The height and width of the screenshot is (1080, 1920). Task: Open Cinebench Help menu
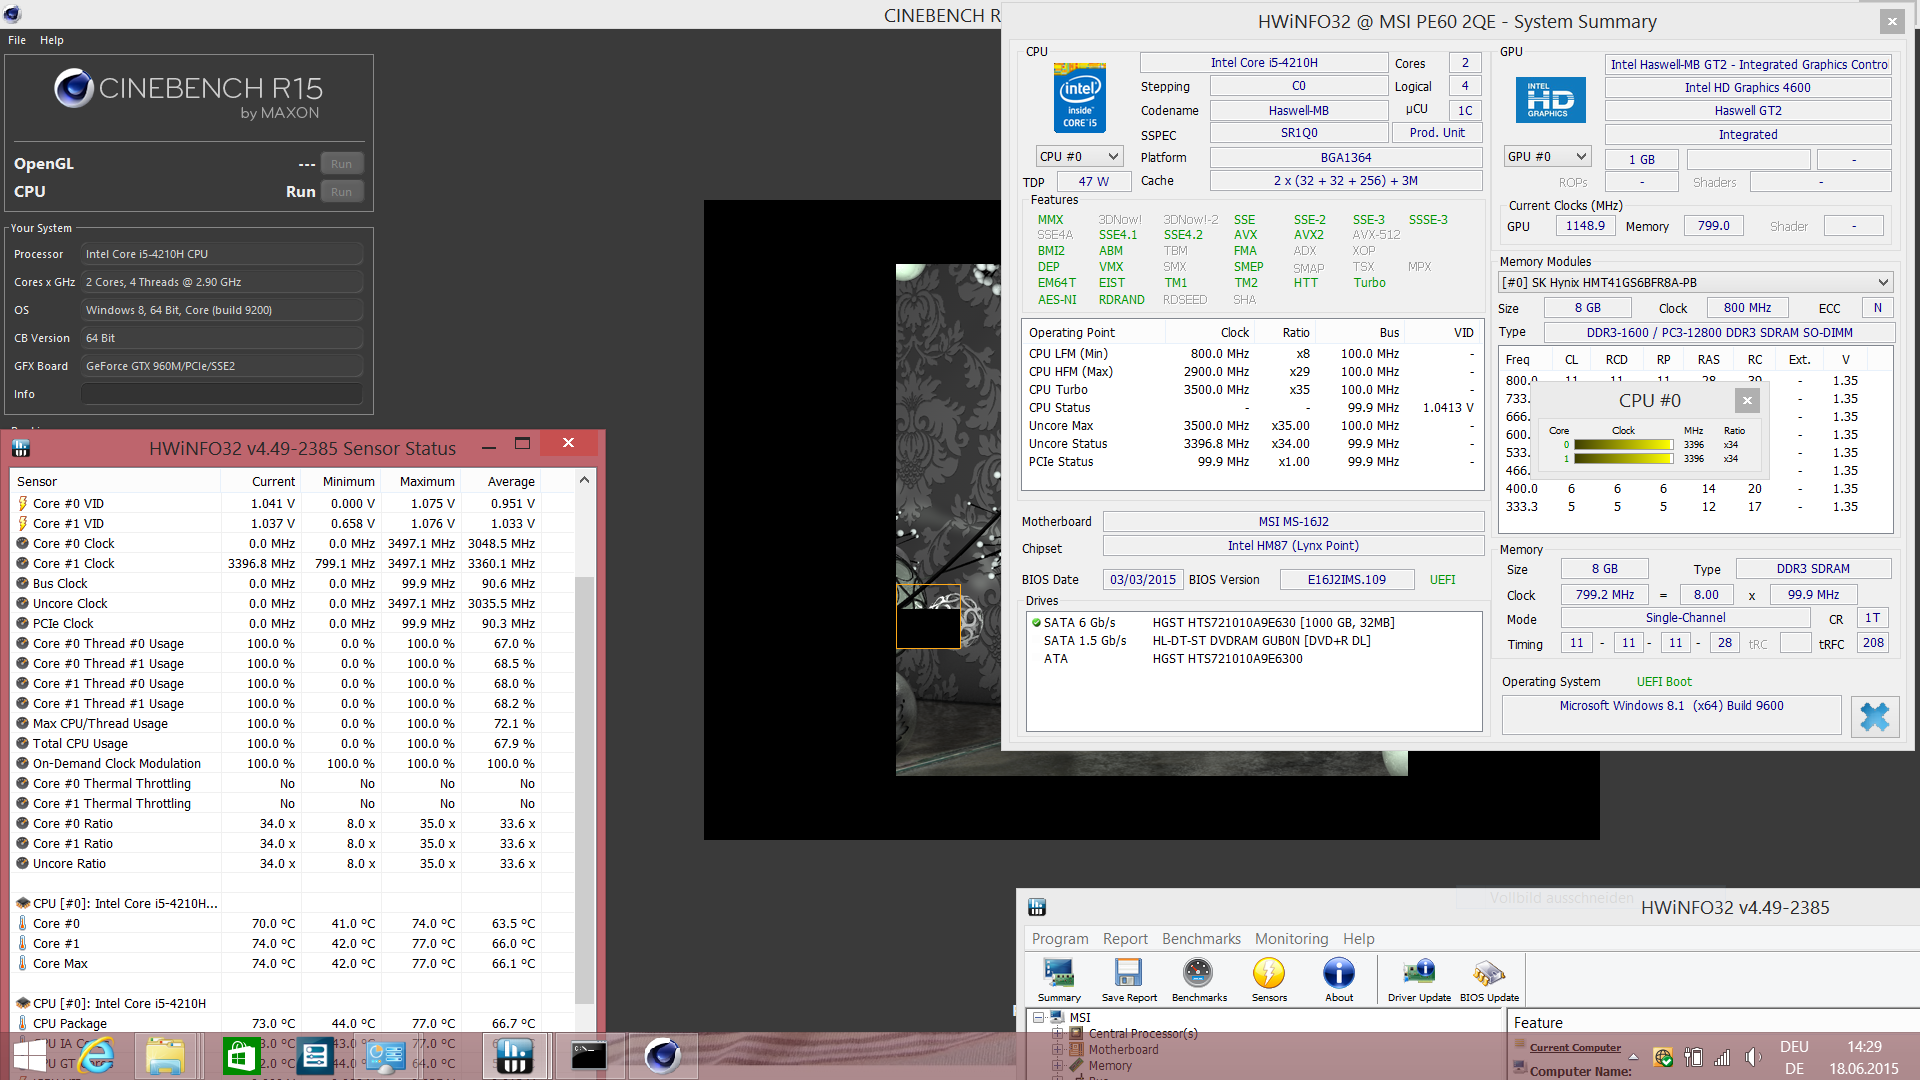(52, 40)
